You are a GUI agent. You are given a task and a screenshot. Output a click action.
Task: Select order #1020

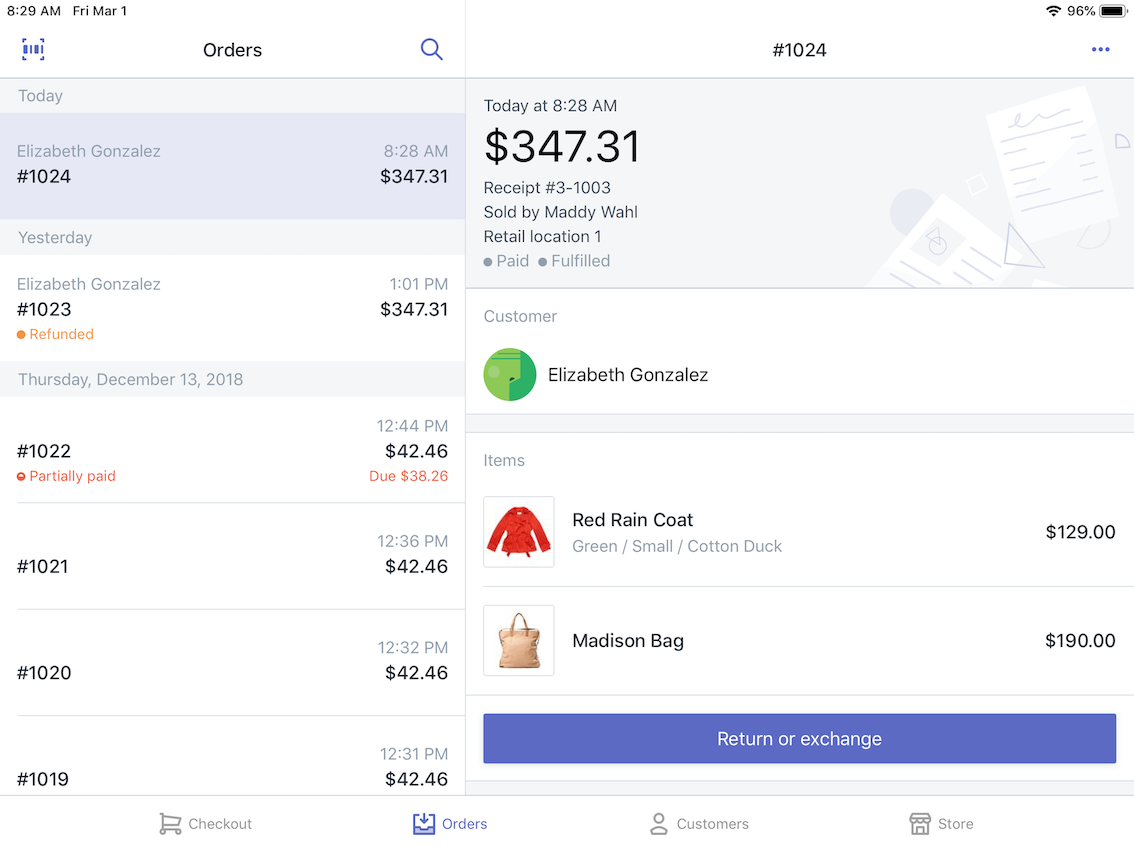point(232,662)
